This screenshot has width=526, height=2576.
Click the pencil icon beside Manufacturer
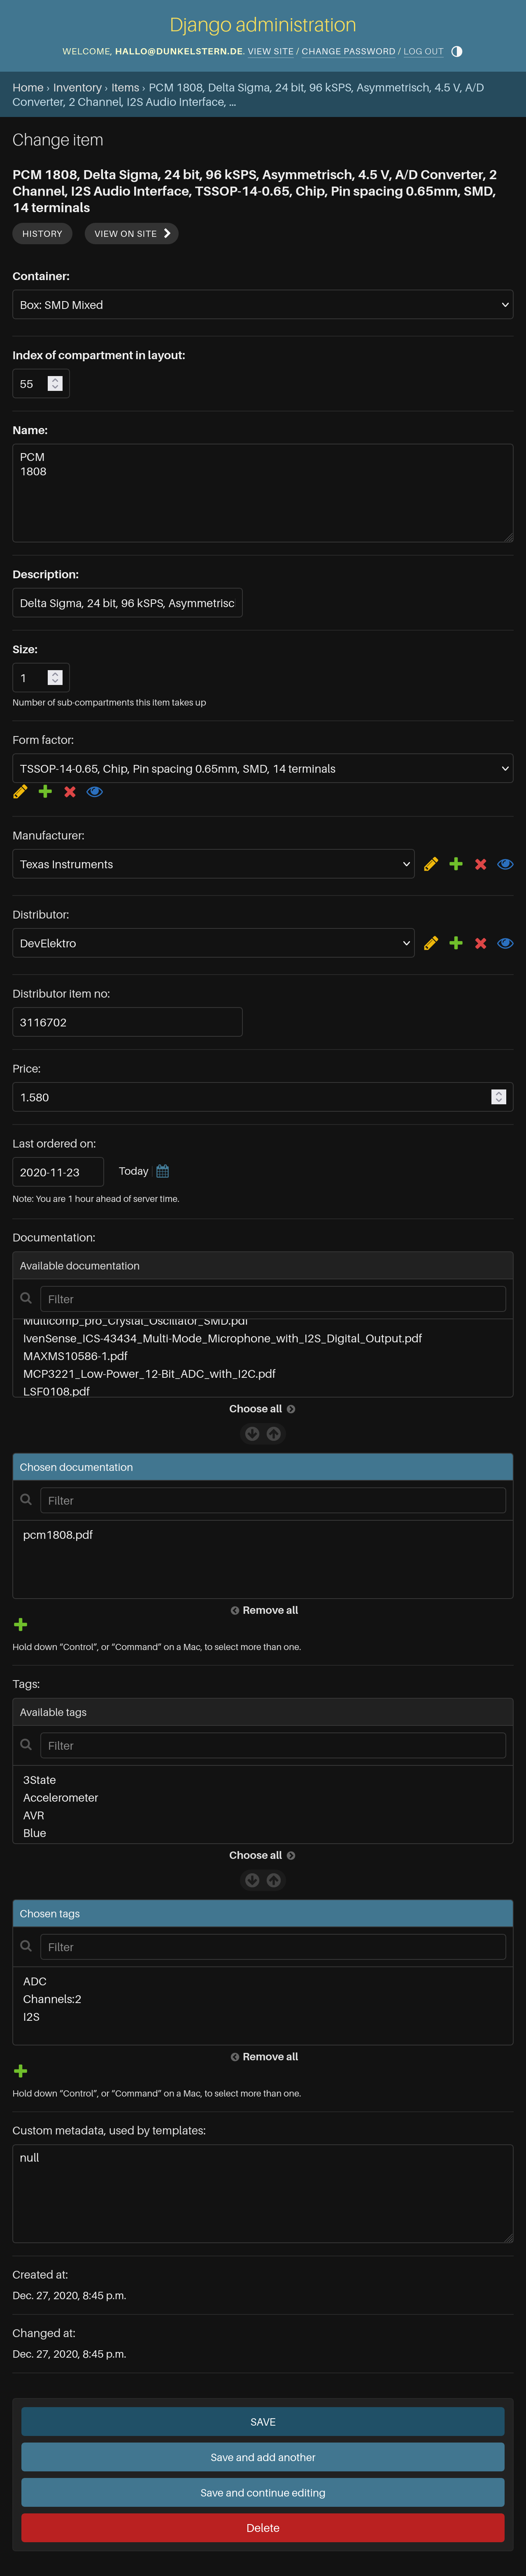point(431,864)
